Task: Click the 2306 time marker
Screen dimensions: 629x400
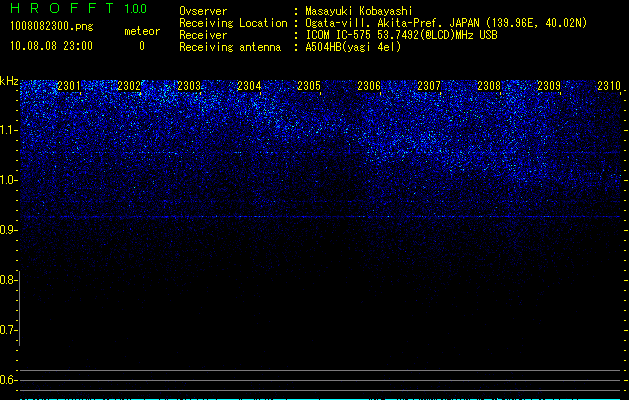Action: [x=369, y=86]
